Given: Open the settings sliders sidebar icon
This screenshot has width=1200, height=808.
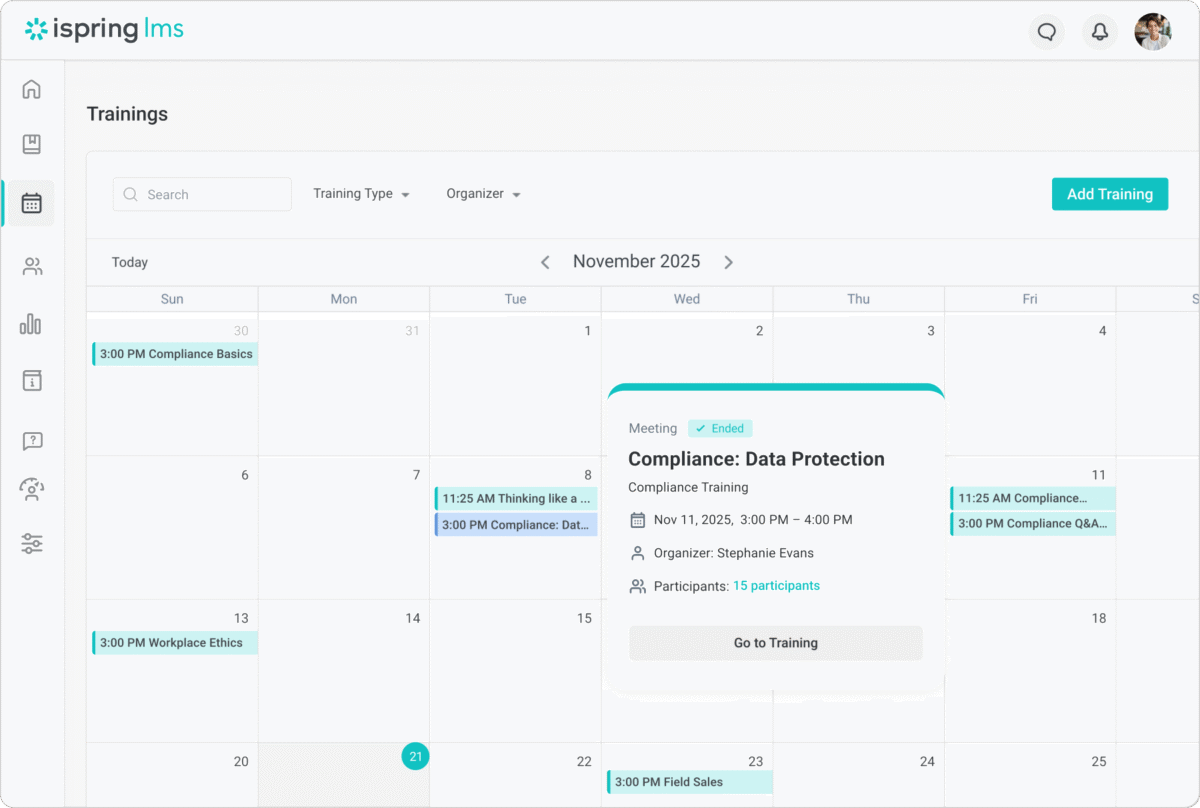Looking at the screenshot, I should 32,544.
